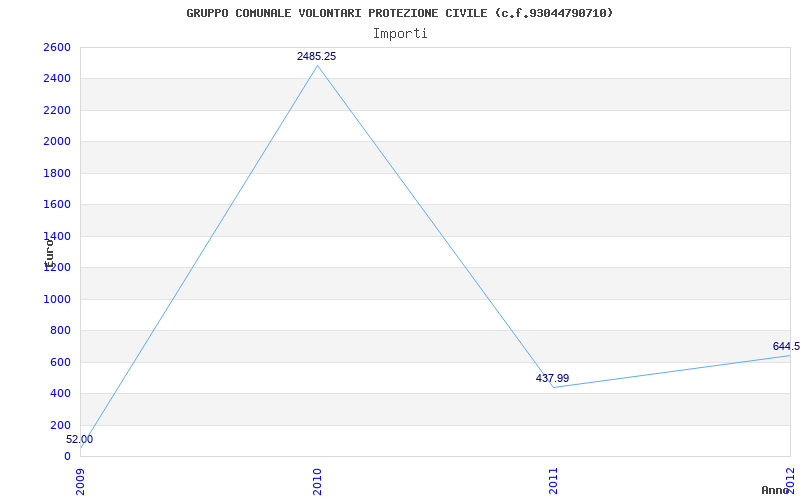Screen dimensions: 800x500
Task: Select the 2011 x-axis year label
Action: pyautogui.click(x=553, y=480)
